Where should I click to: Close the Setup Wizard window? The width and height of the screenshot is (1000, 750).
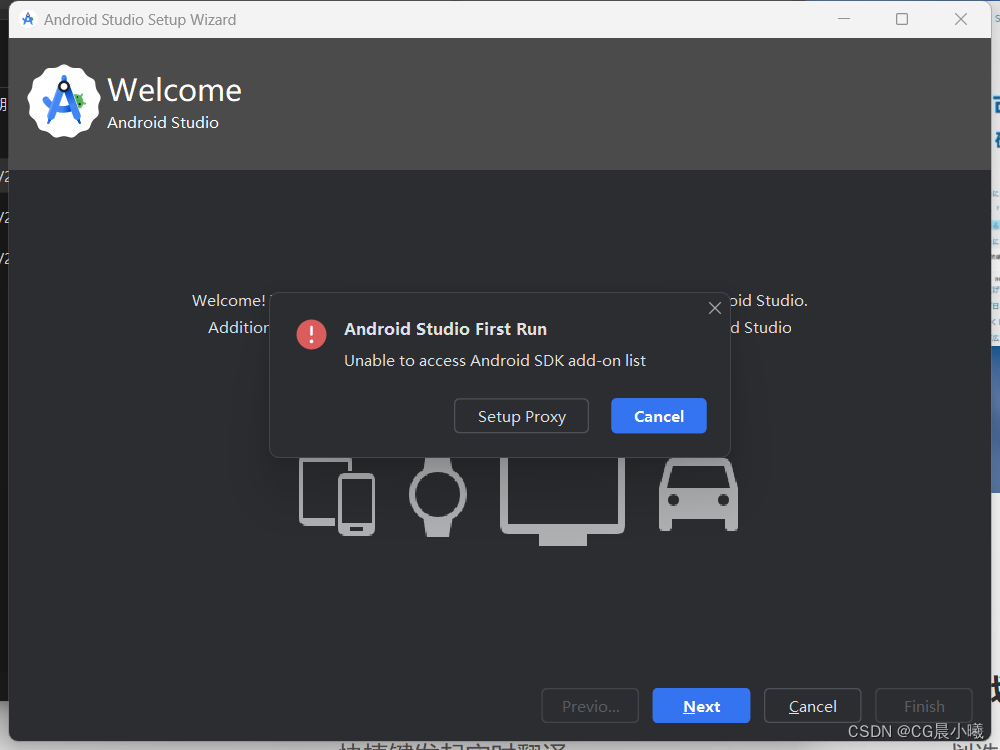pyautogui.click(x=960, y=19)
